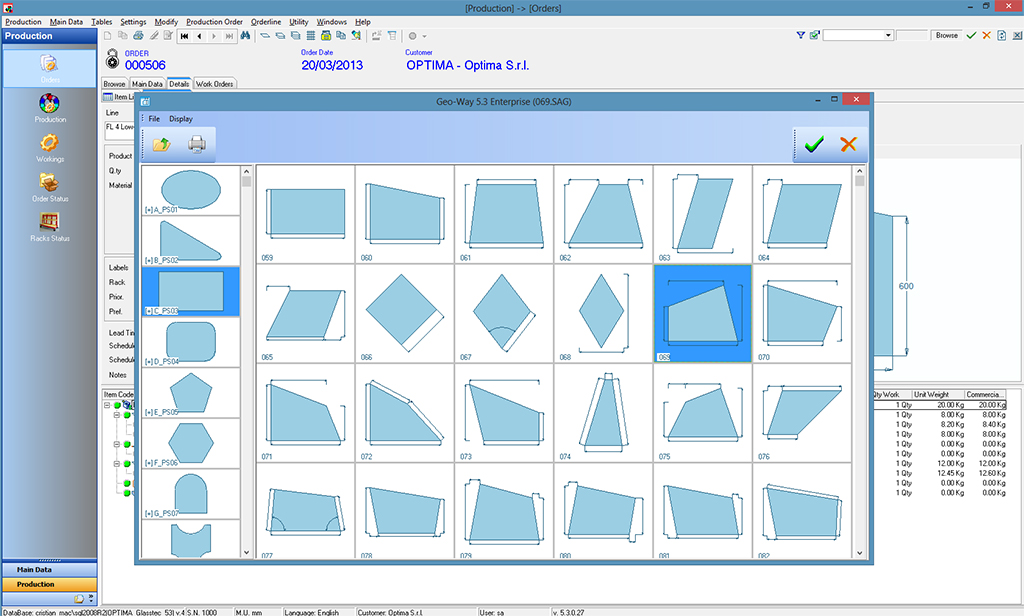Confirm shape with green checkmark in Geo-Way
This screenshot has height=616, width=1024.
pyautogui.click(x=814, y=144)
